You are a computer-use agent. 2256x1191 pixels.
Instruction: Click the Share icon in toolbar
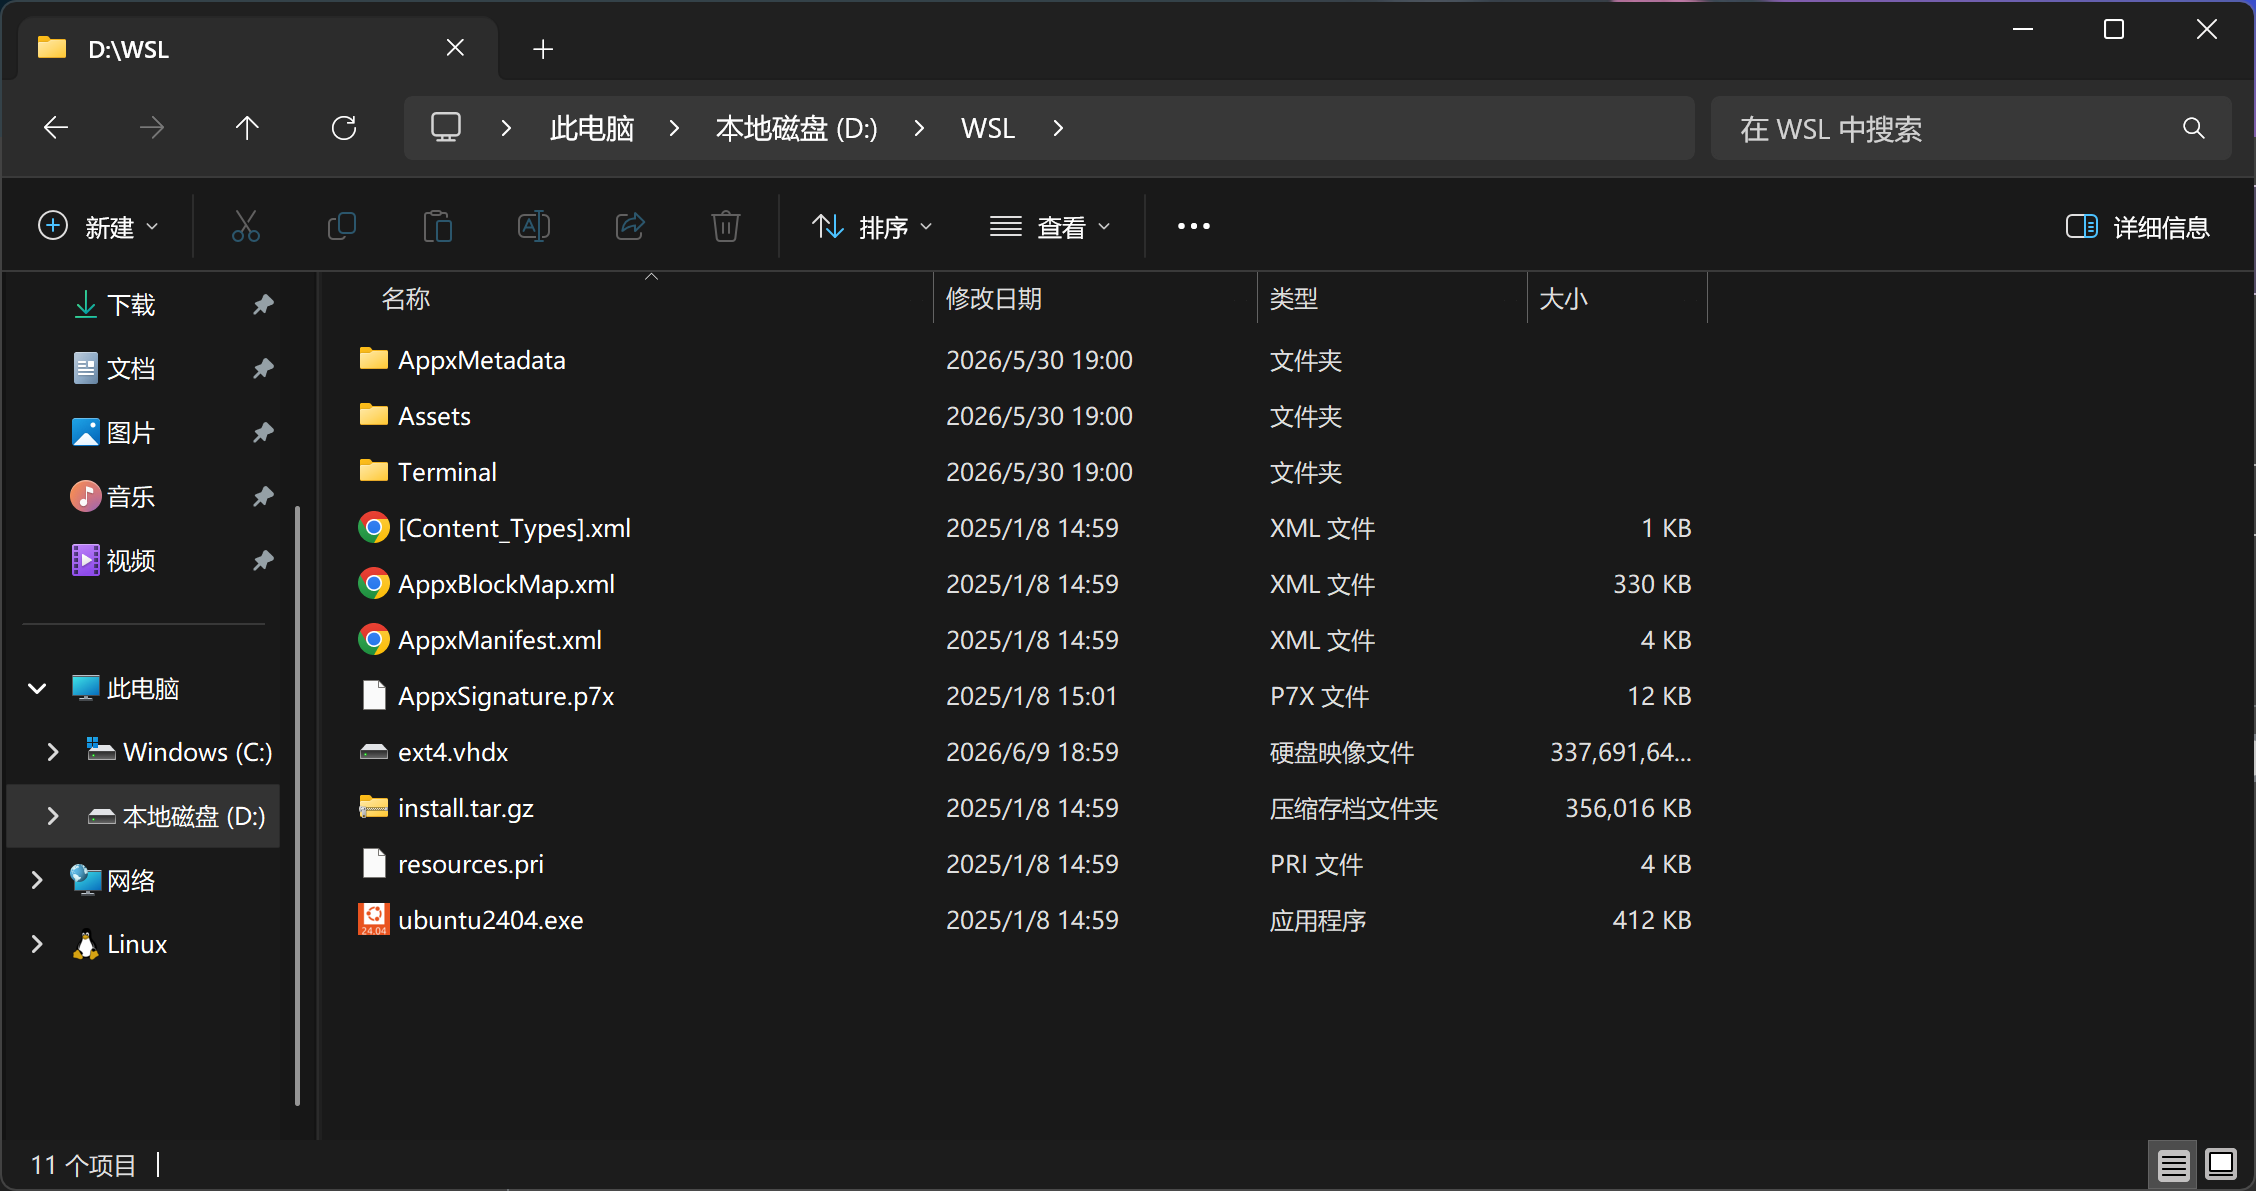point(630,227)
